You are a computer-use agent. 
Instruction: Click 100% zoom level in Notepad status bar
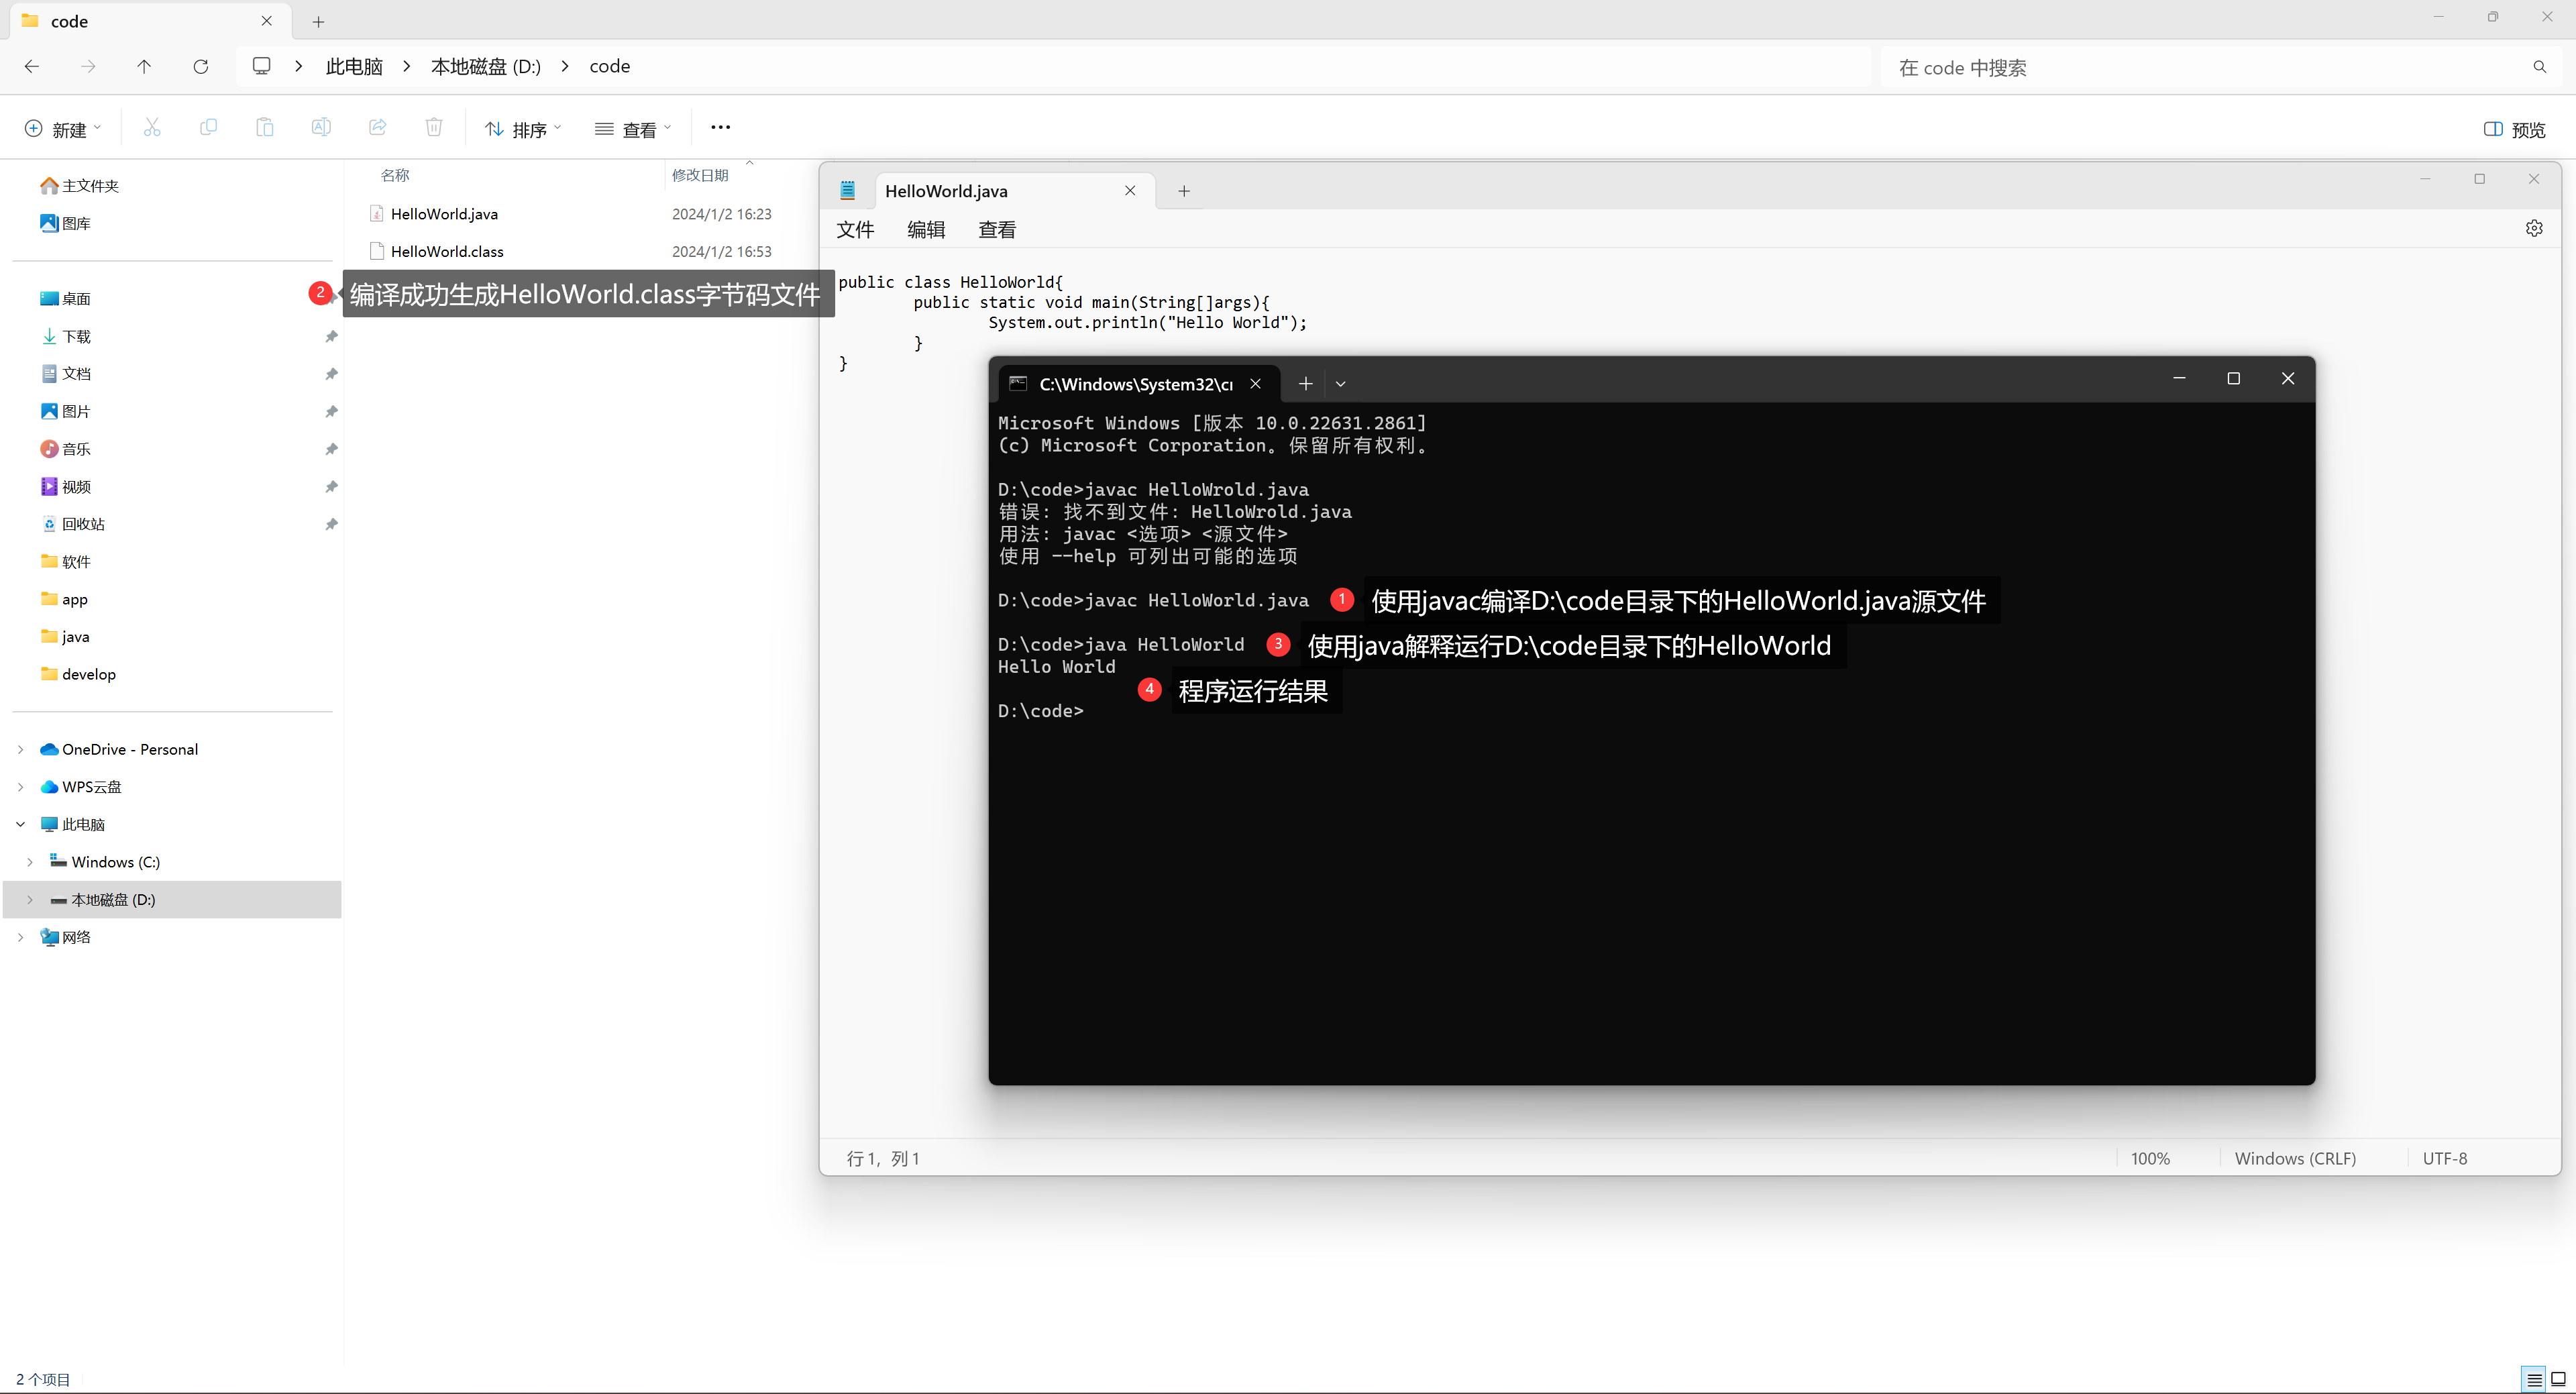pos(2150,1158)
